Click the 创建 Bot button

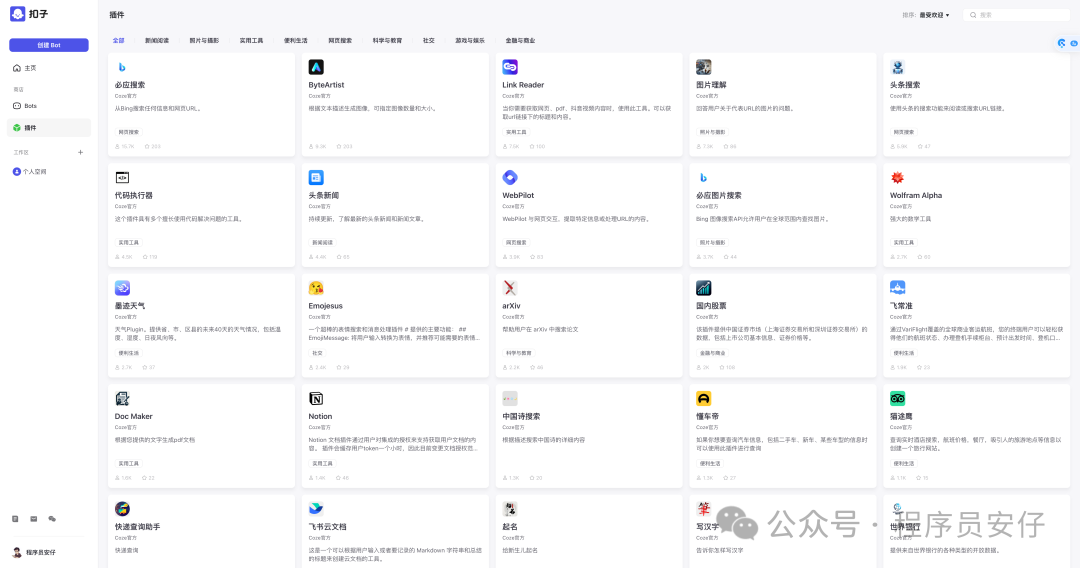[49, 45]
